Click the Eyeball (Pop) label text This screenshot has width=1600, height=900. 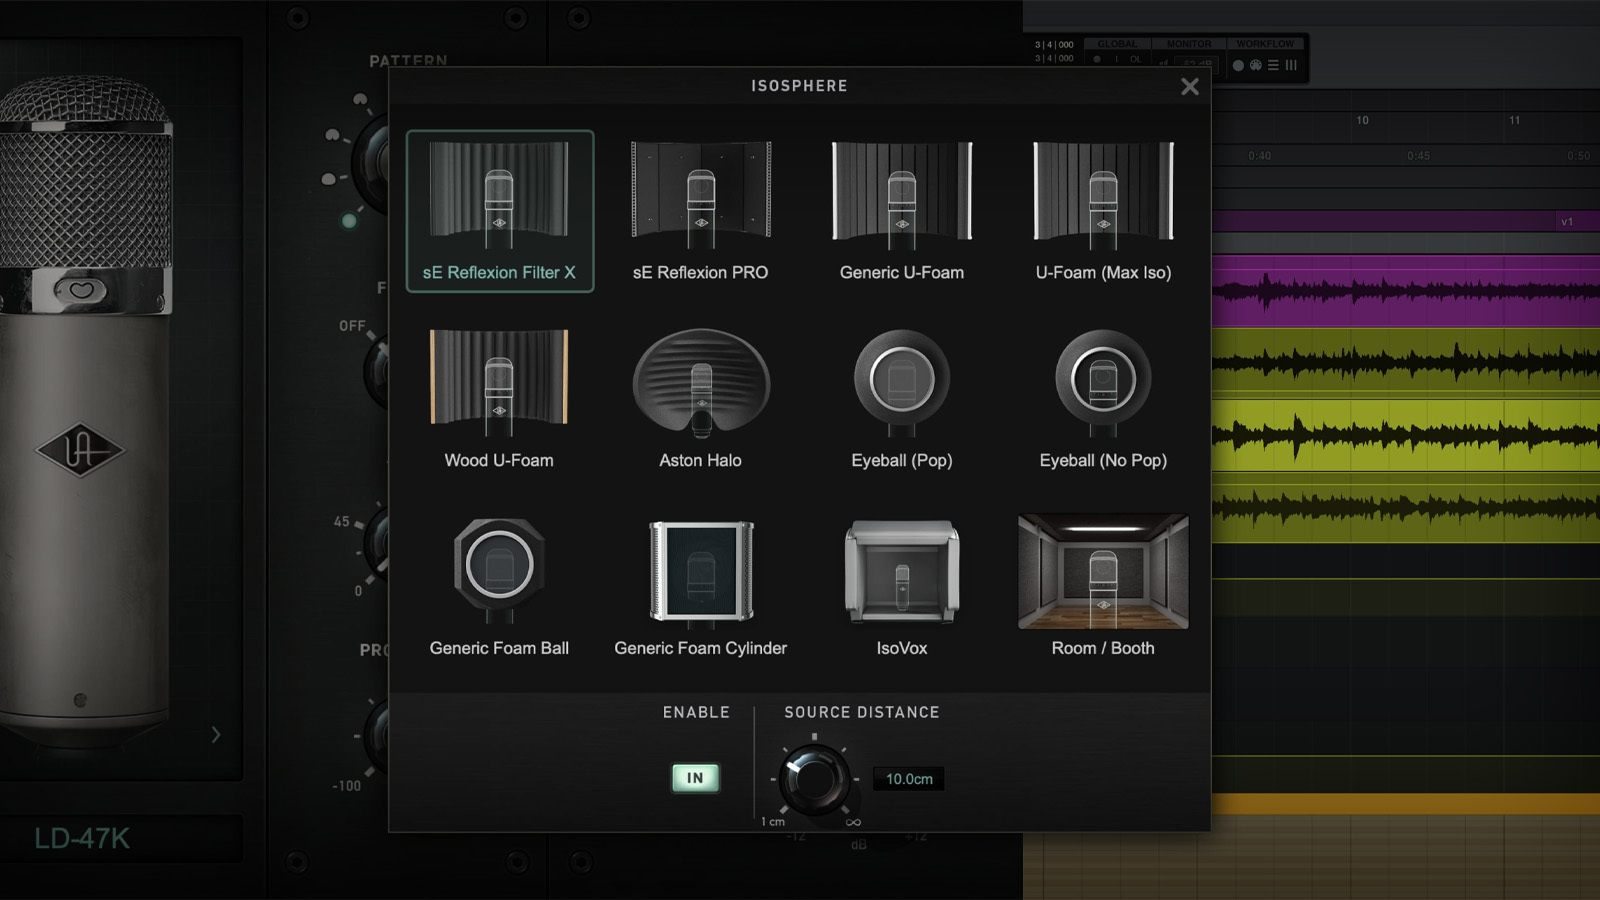(x=902, y=460)
